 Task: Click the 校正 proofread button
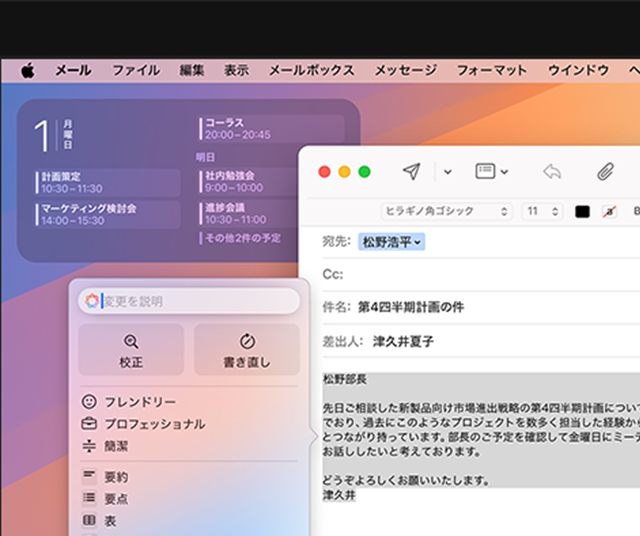click(x=131, y=349)
